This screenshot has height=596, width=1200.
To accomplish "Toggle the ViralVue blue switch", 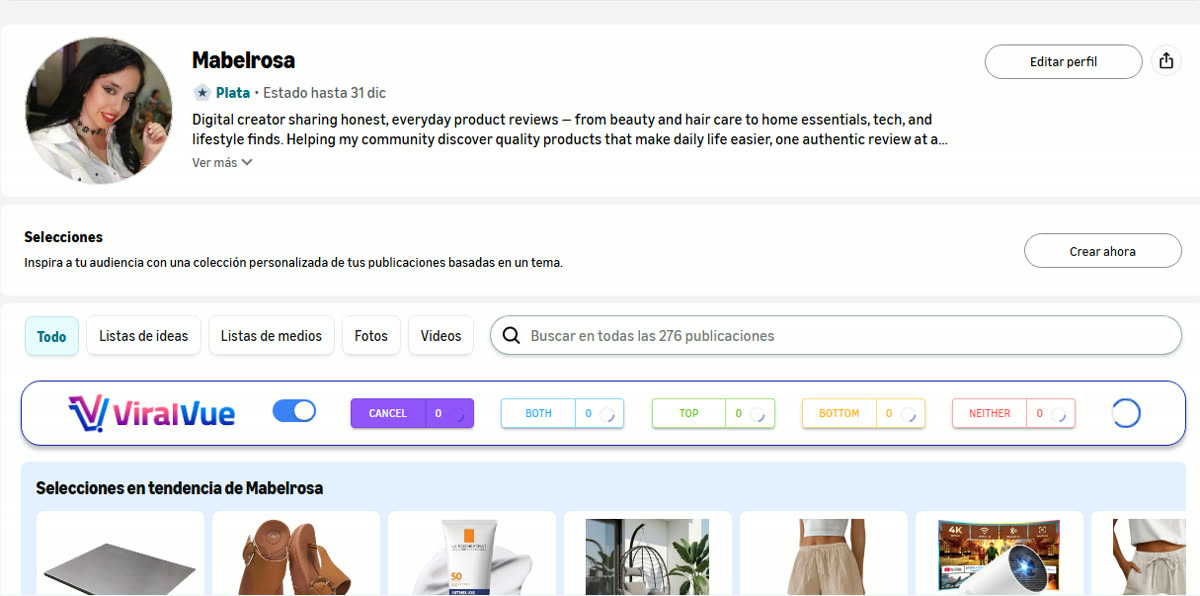I will [x=294, y=411].
